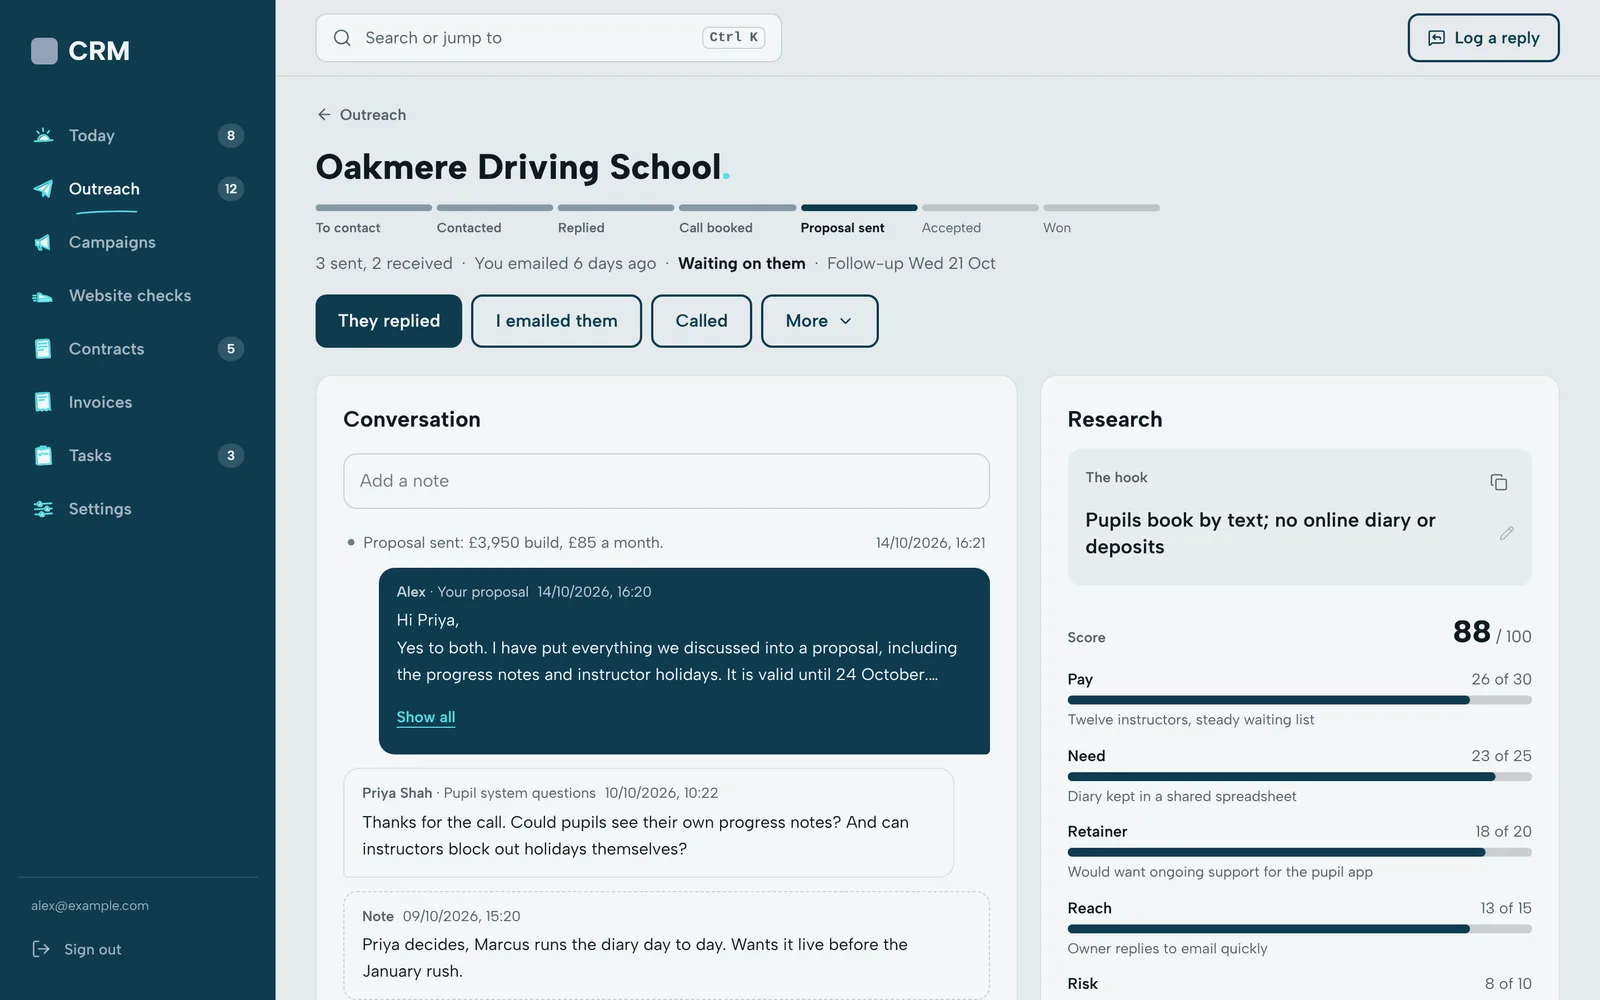Edit the hook with pencil icon
This screenshot has height=1000, width=1600.
click(x=1507, y=533)
